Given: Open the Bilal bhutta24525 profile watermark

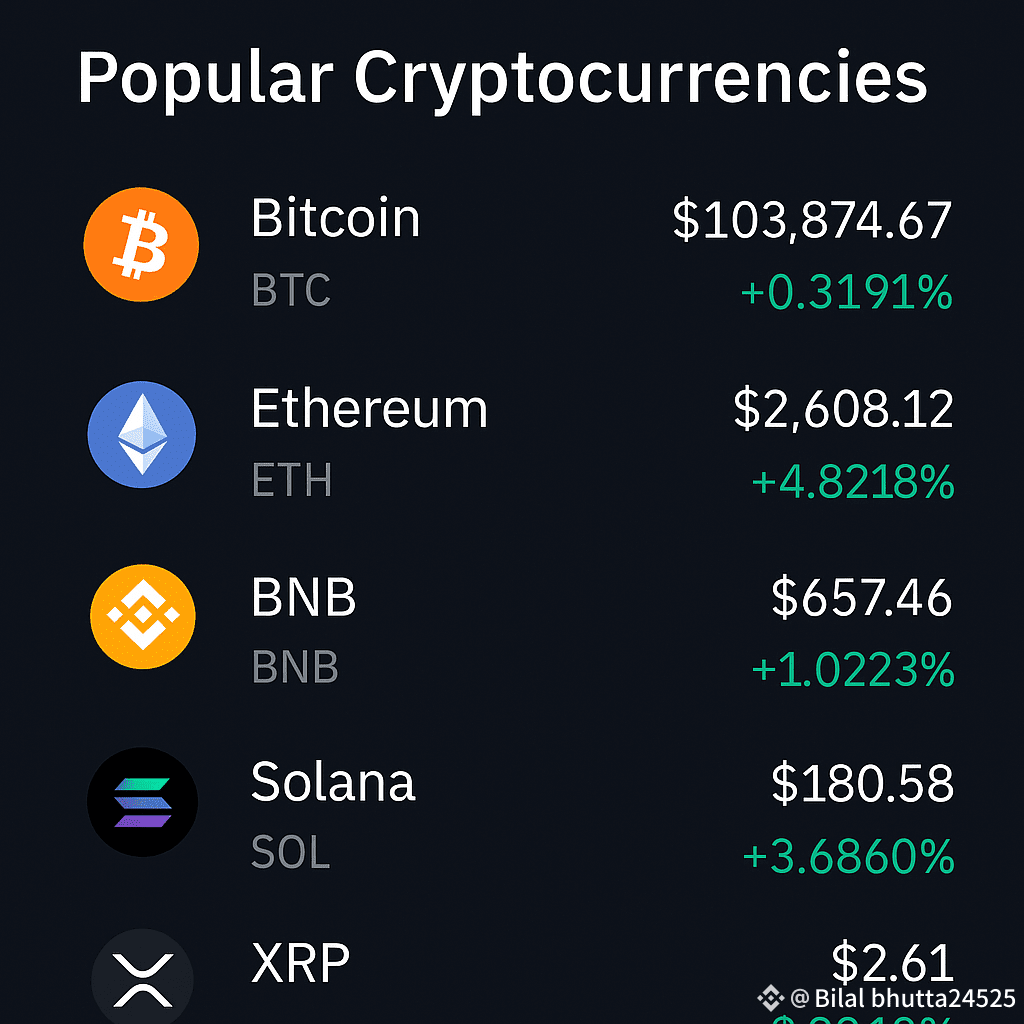Looking at the screenshot, I should (x=902, y=998).
